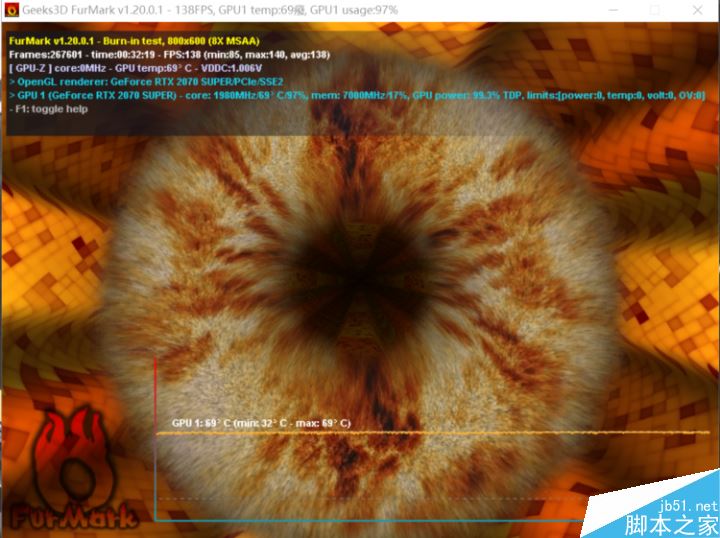Image resolution: width=720 pixels, height=538 pixels.
Task: Click 'FurMark v1.20.0.1 - Burn-in test' line
Action: 134,41
